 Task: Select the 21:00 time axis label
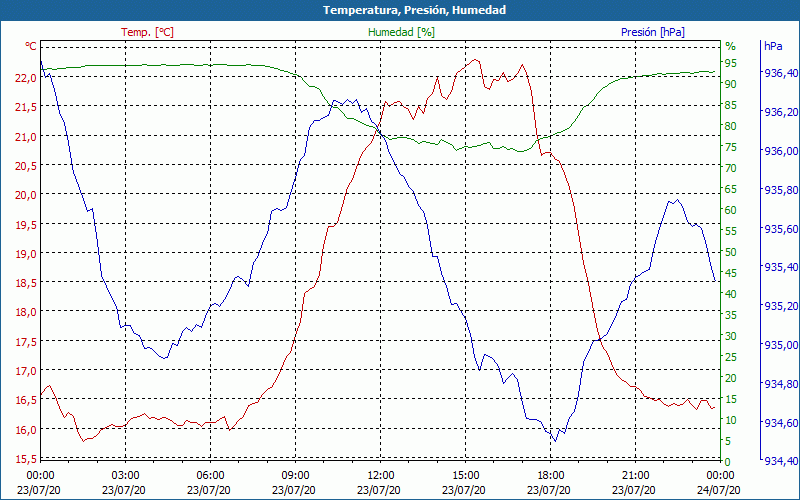(635, 476)
